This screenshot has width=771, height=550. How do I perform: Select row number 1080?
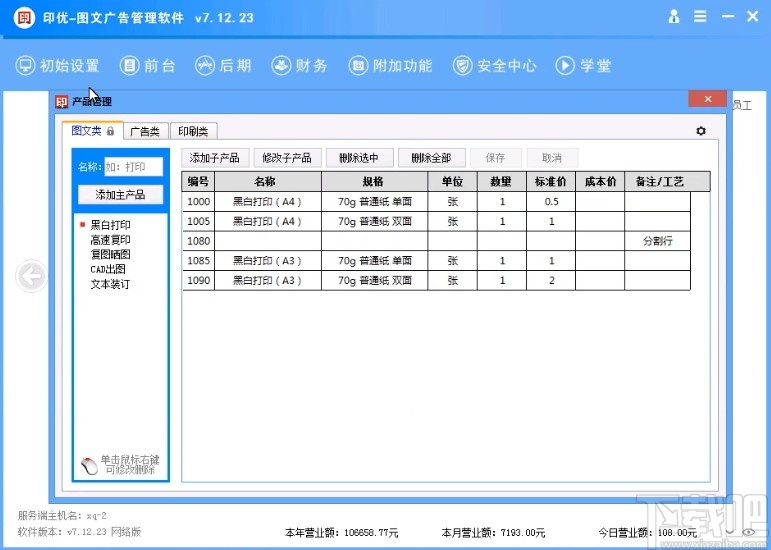pos(199,241)
